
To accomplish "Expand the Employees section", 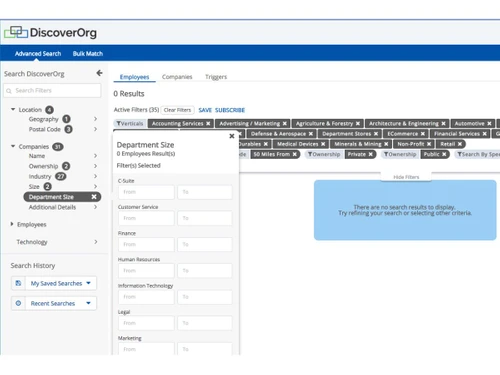I will [12, 224].
